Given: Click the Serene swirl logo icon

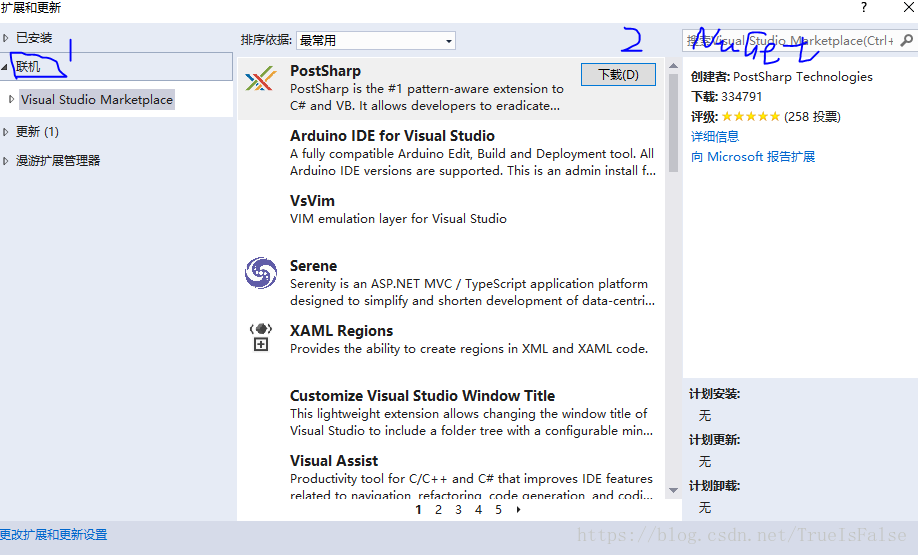Looking at the screenshot, I should (261, 273).
